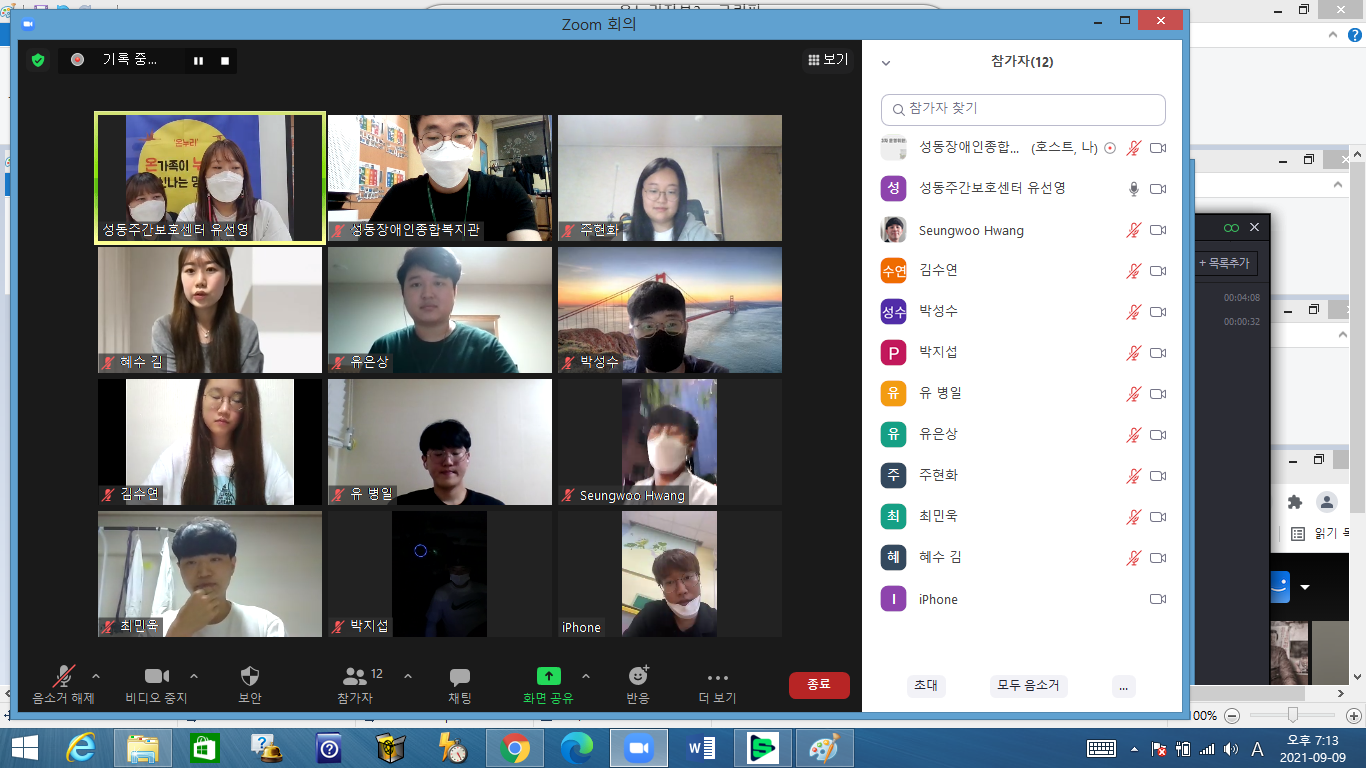Open the 보안 security icon
The image size is (1366, 768).
click(x=250, y=676)
